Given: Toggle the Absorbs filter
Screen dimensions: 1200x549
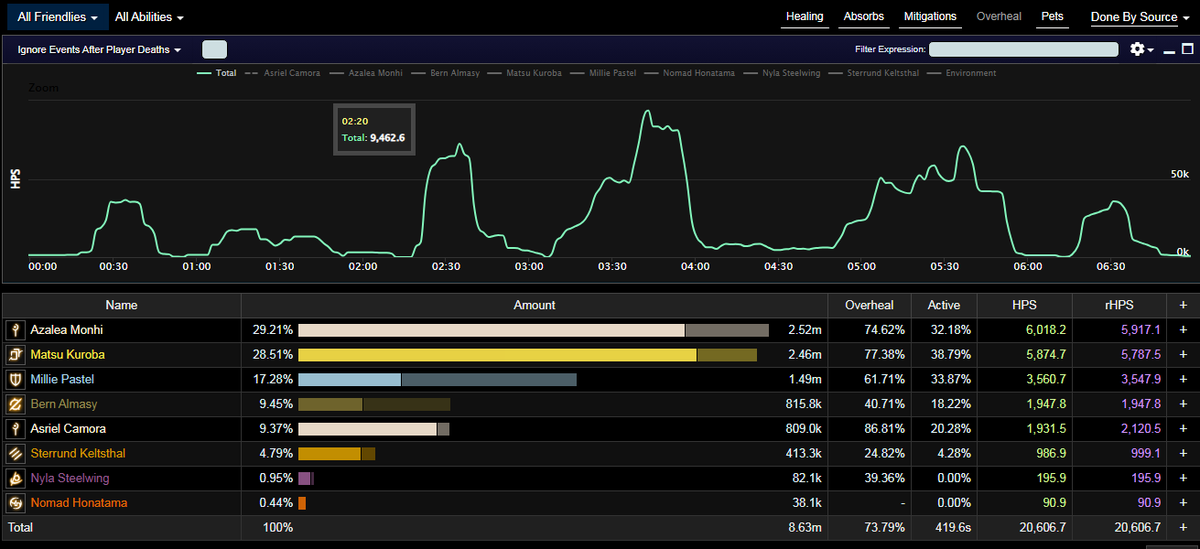Looking at the screenshot, I should pos(863,17).
